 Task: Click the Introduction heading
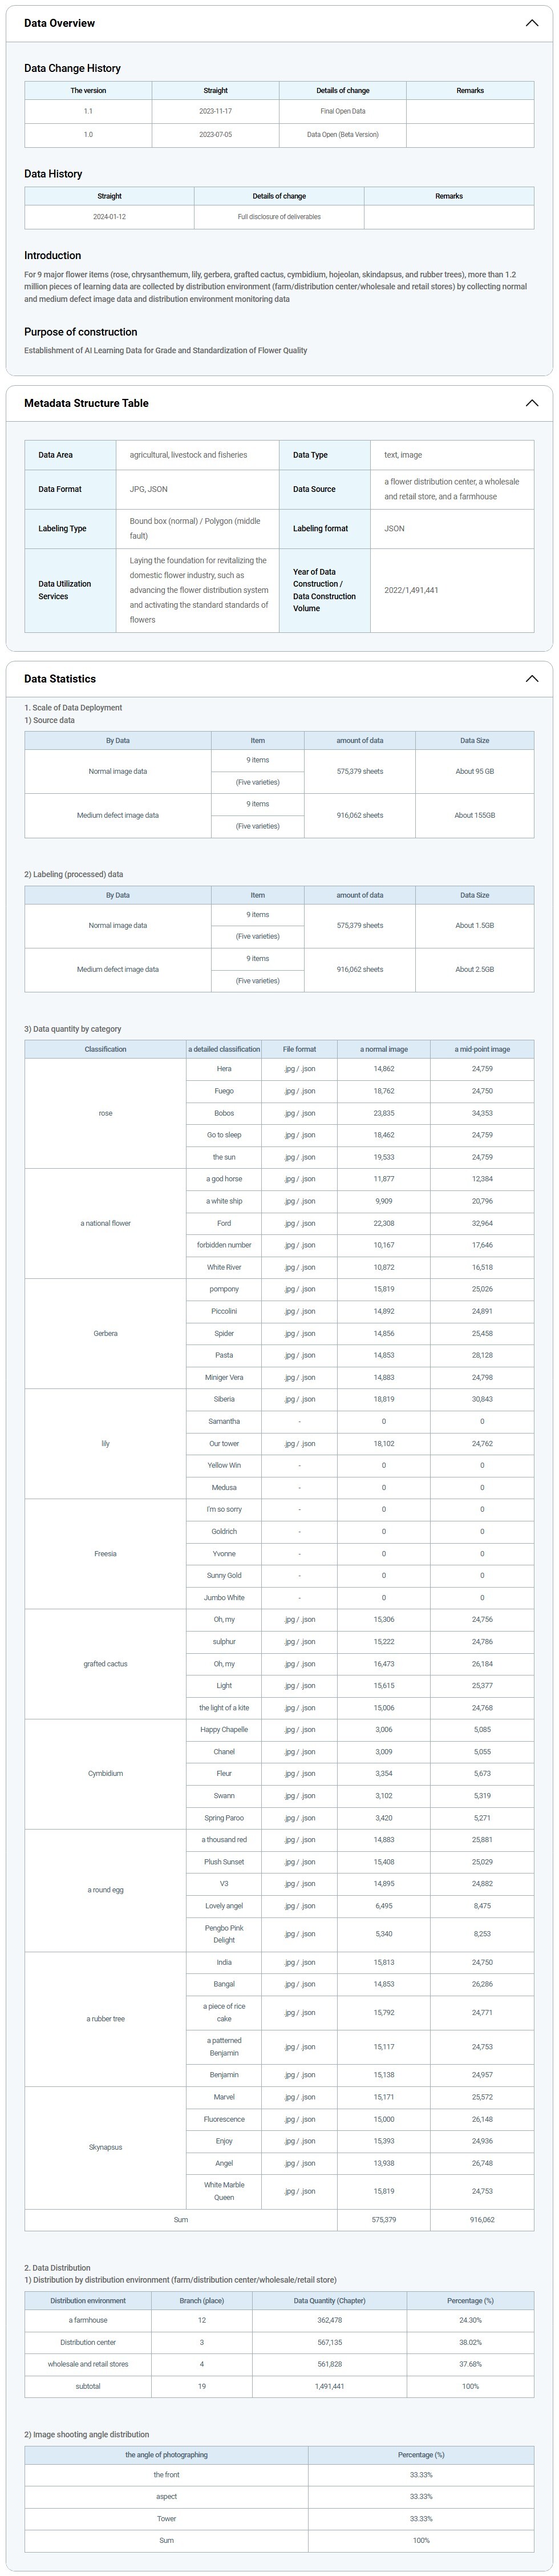click(52, 255)
